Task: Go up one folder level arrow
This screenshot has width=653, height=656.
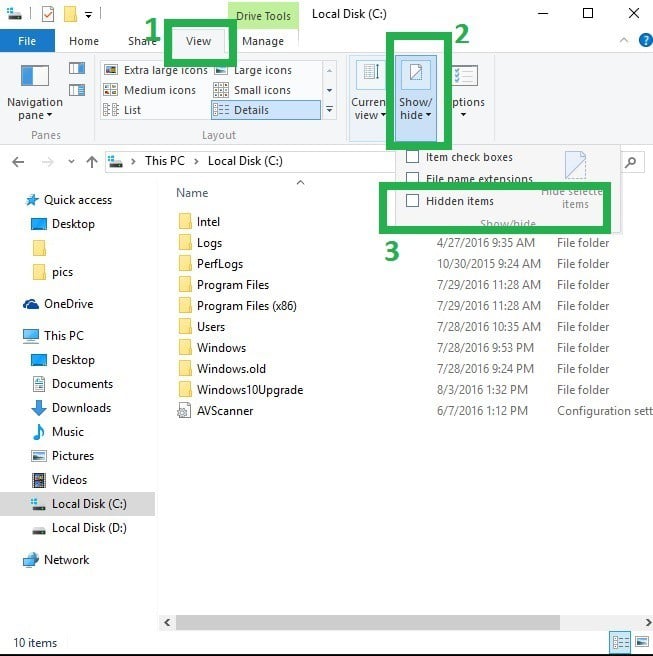Action: 92,161
